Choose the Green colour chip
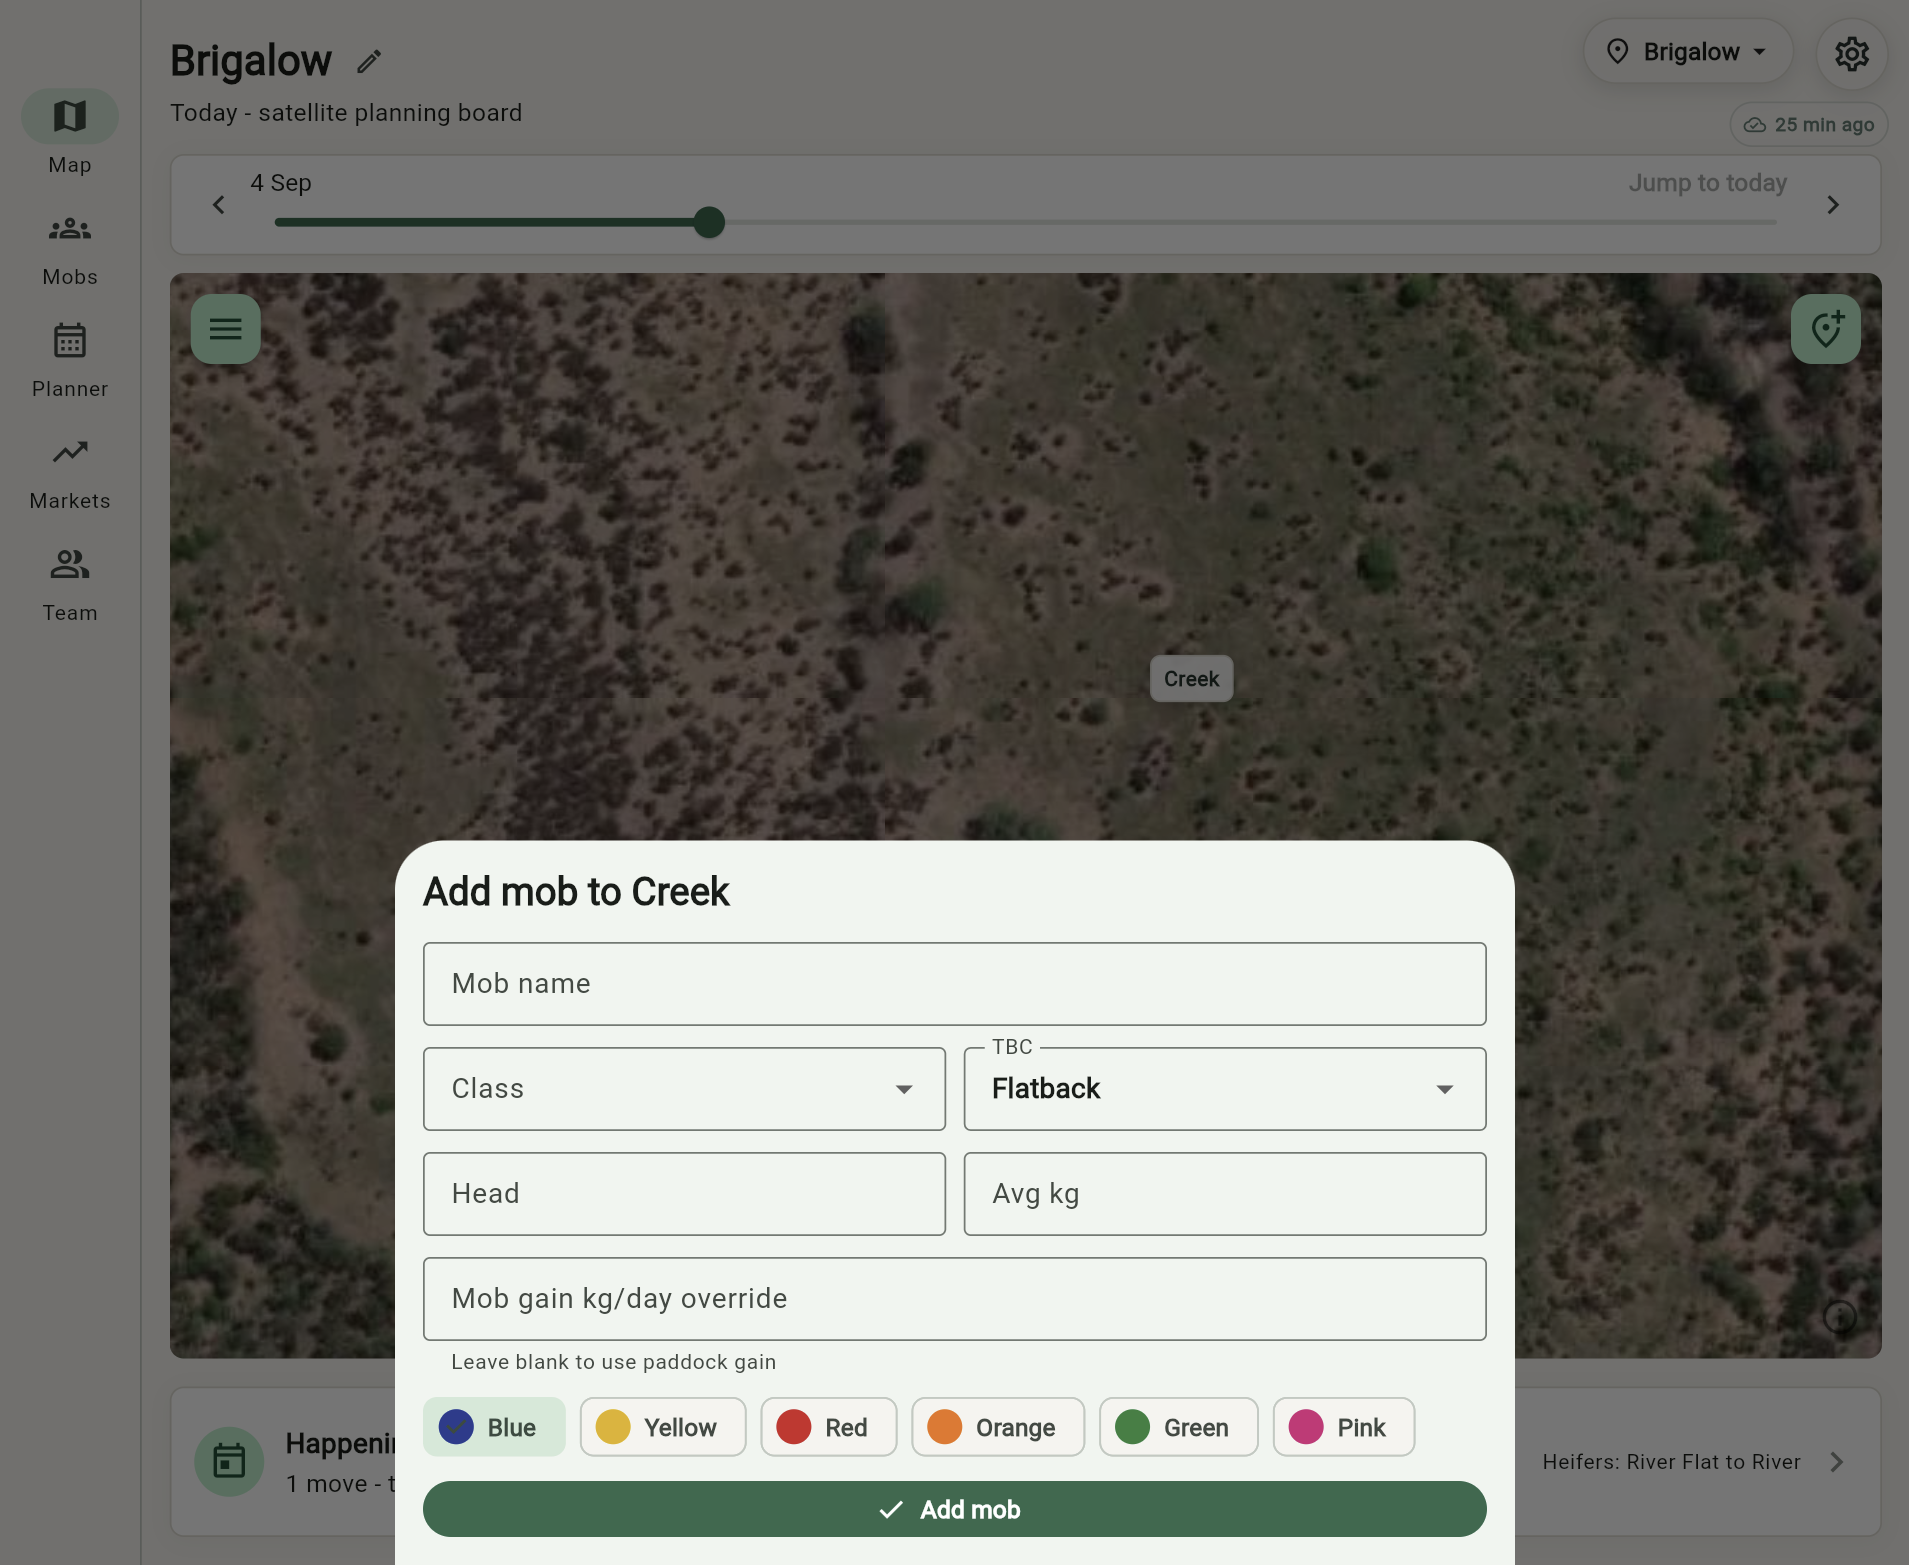The image size is (1909, 1565). (1179, 1427)
